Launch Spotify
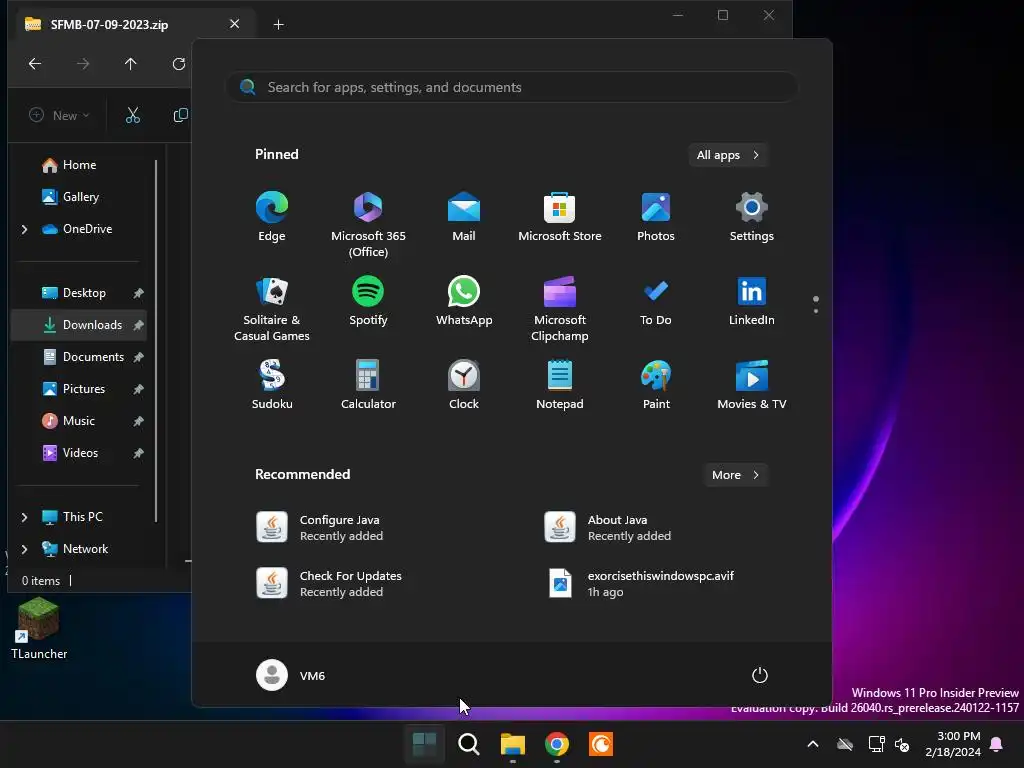This screenshot has height=768, width=1024. tap(368, 300)
